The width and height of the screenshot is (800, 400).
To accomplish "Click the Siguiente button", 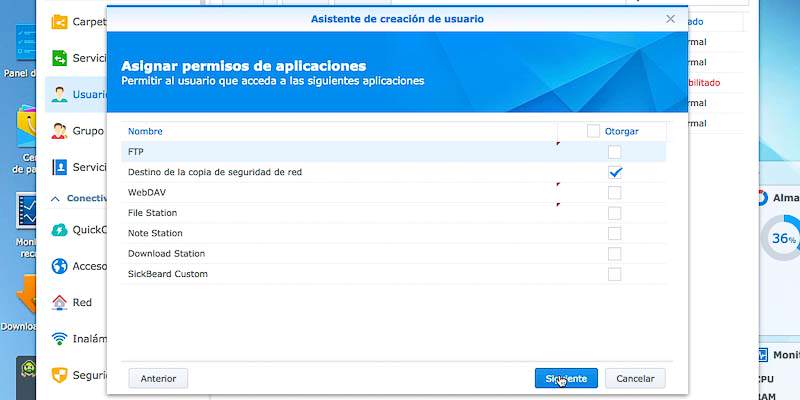I will [566, 379].
